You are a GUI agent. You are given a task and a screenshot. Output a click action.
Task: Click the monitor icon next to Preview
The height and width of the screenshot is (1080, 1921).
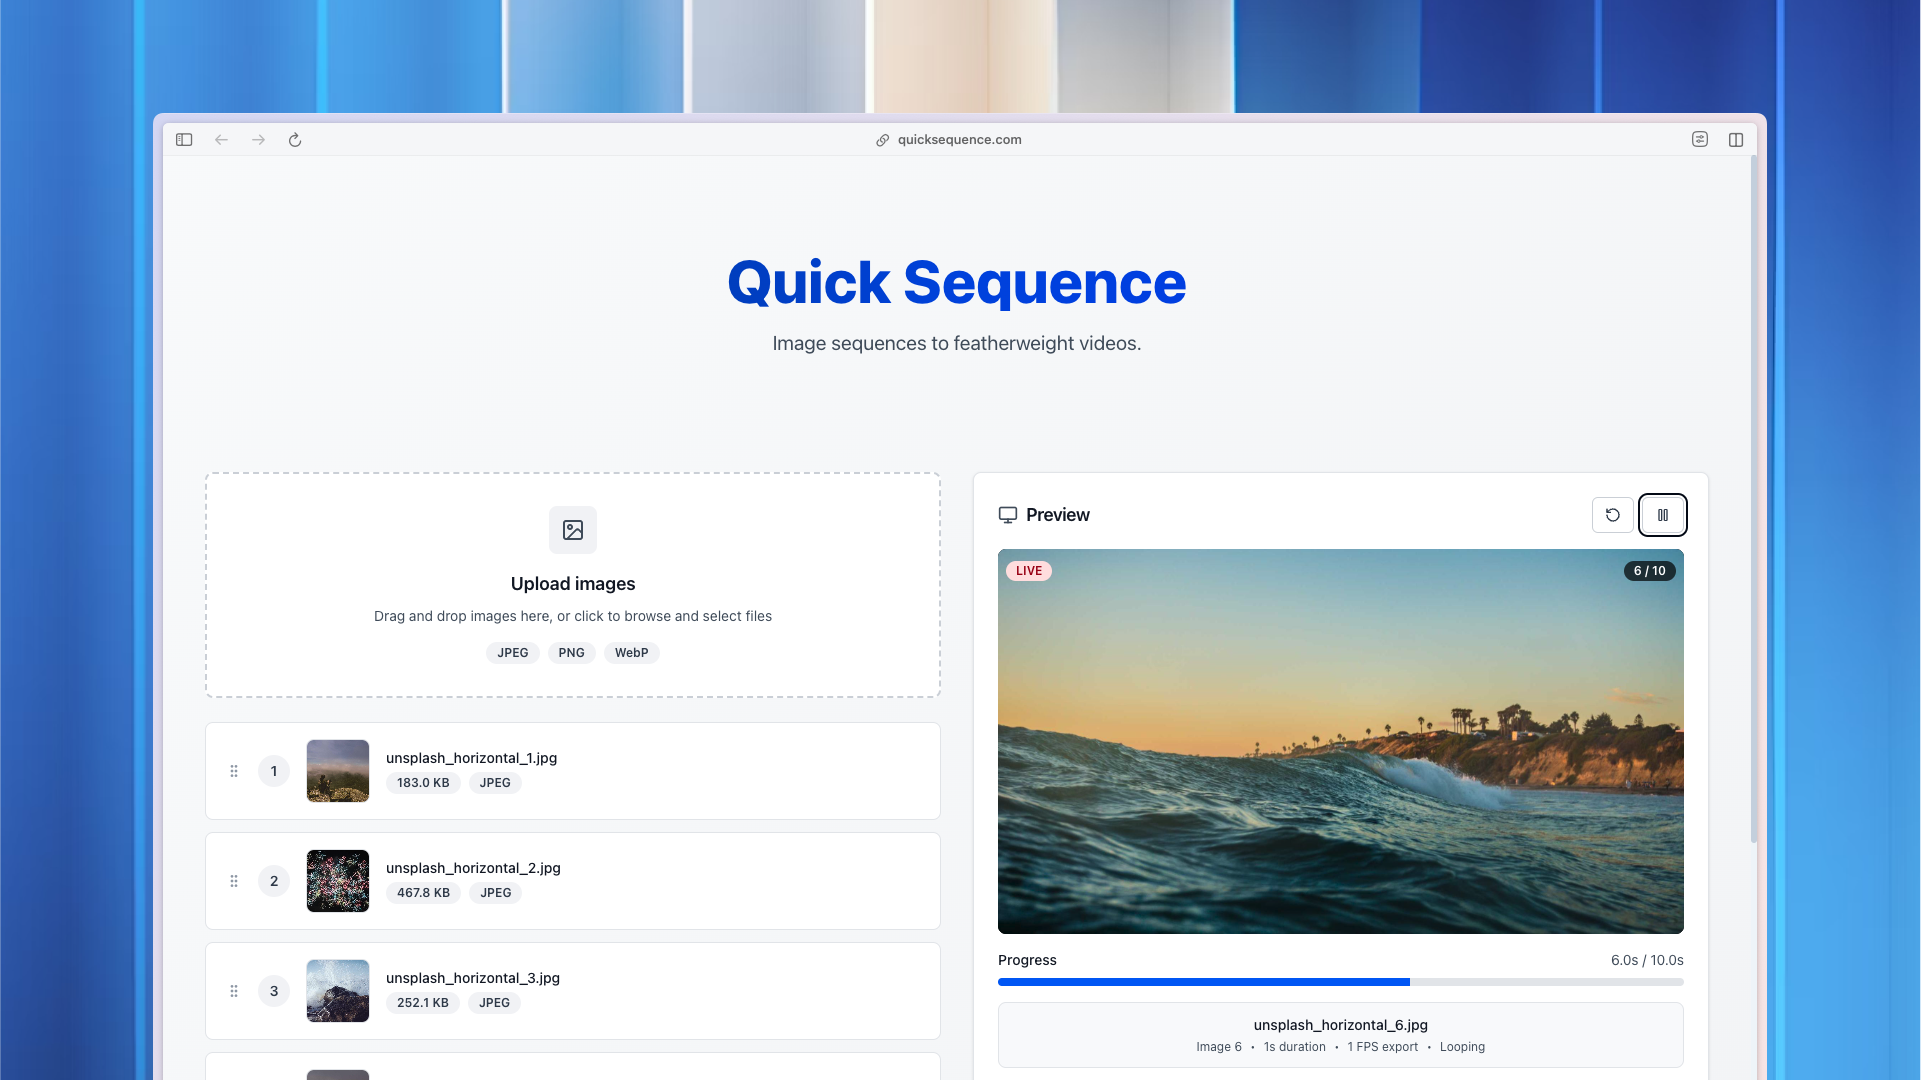click(1008, 515)
